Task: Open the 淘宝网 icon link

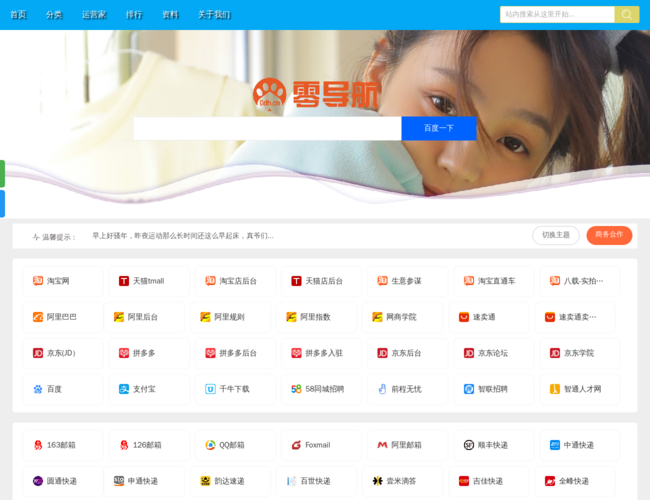Action: (38, 281)
